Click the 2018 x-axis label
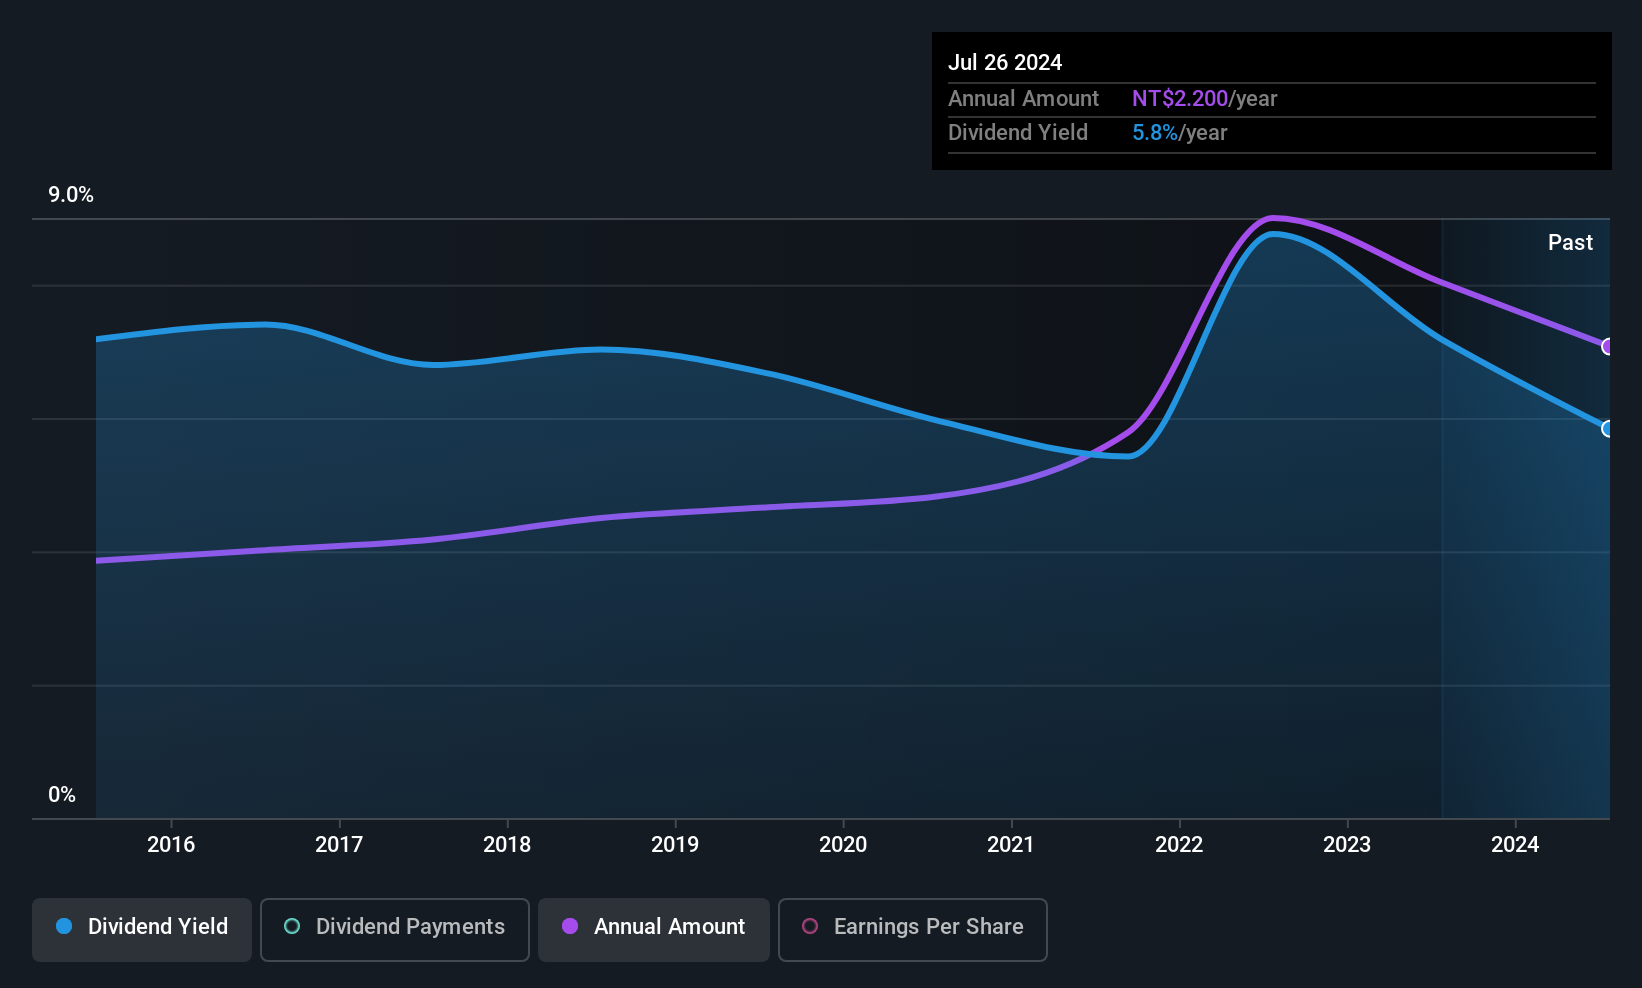Image resolution: width=1642 pixels, height=988 pixels. [507, 844]
